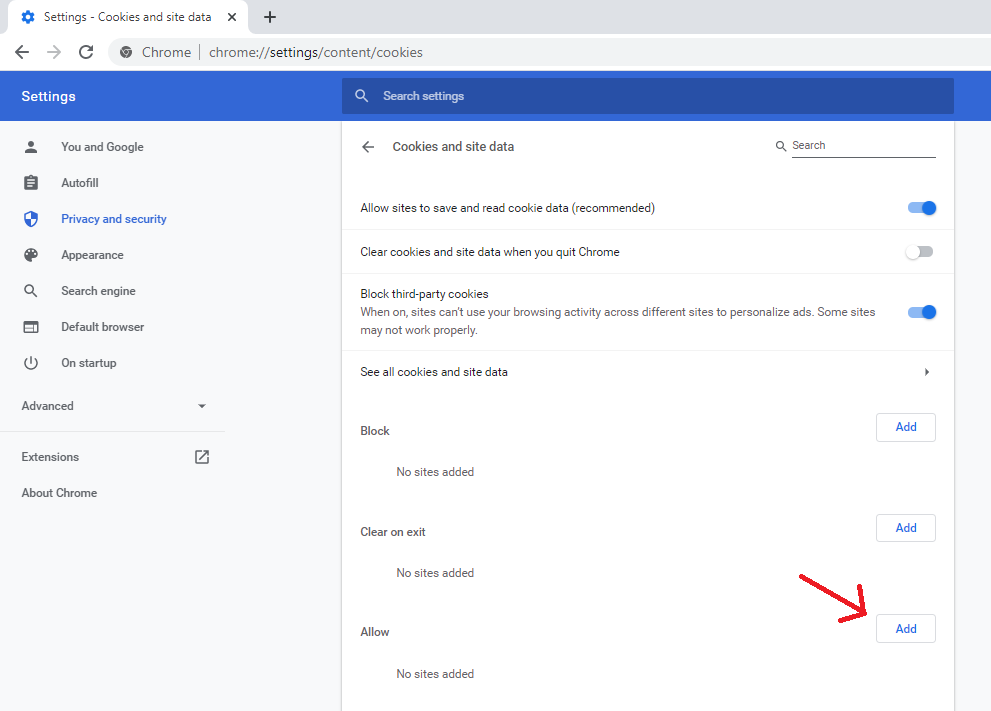The image size is (991, 711).
Task: Open Search engine settings section
Action: point(98,291)
